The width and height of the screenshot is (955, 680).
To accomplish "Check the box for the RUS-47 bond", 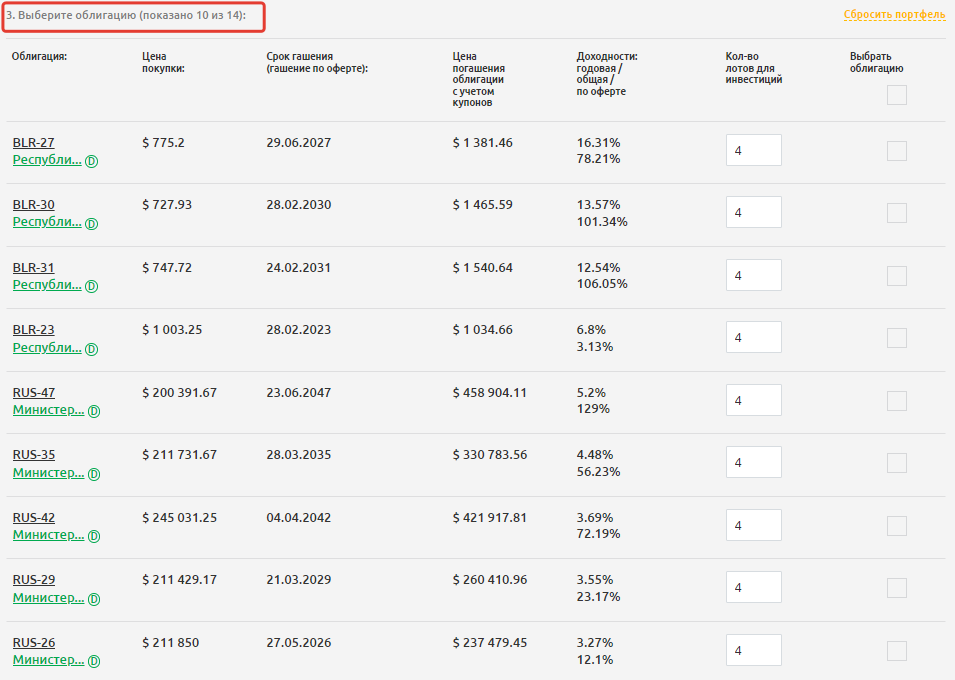I will [x=897, y=401].
